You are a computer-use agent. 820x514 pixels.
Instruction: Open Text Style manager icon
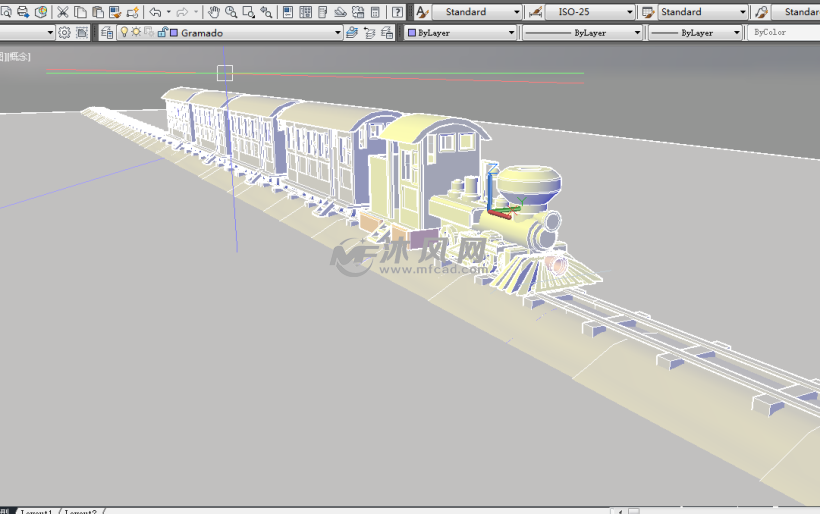pos(422,12)
